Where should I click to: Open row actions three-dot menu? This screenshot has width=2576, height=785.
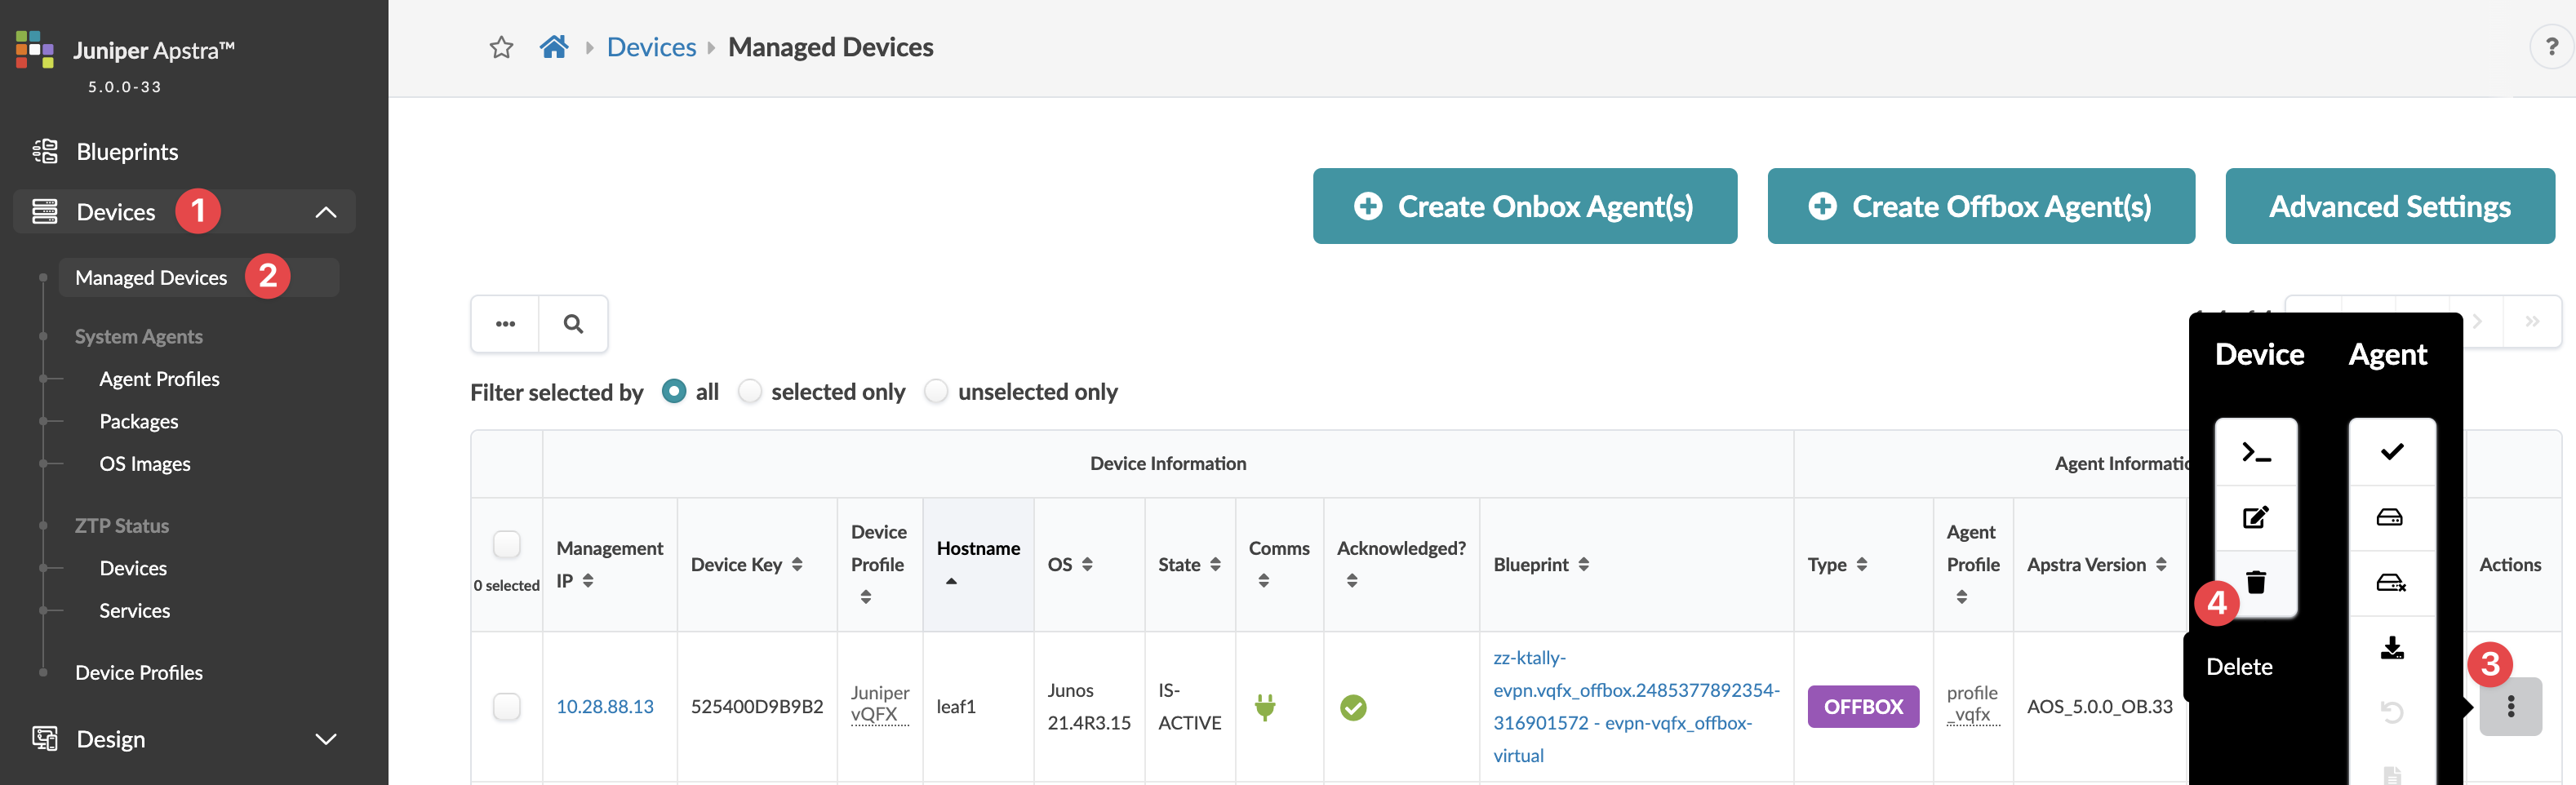click(2510, 707)
